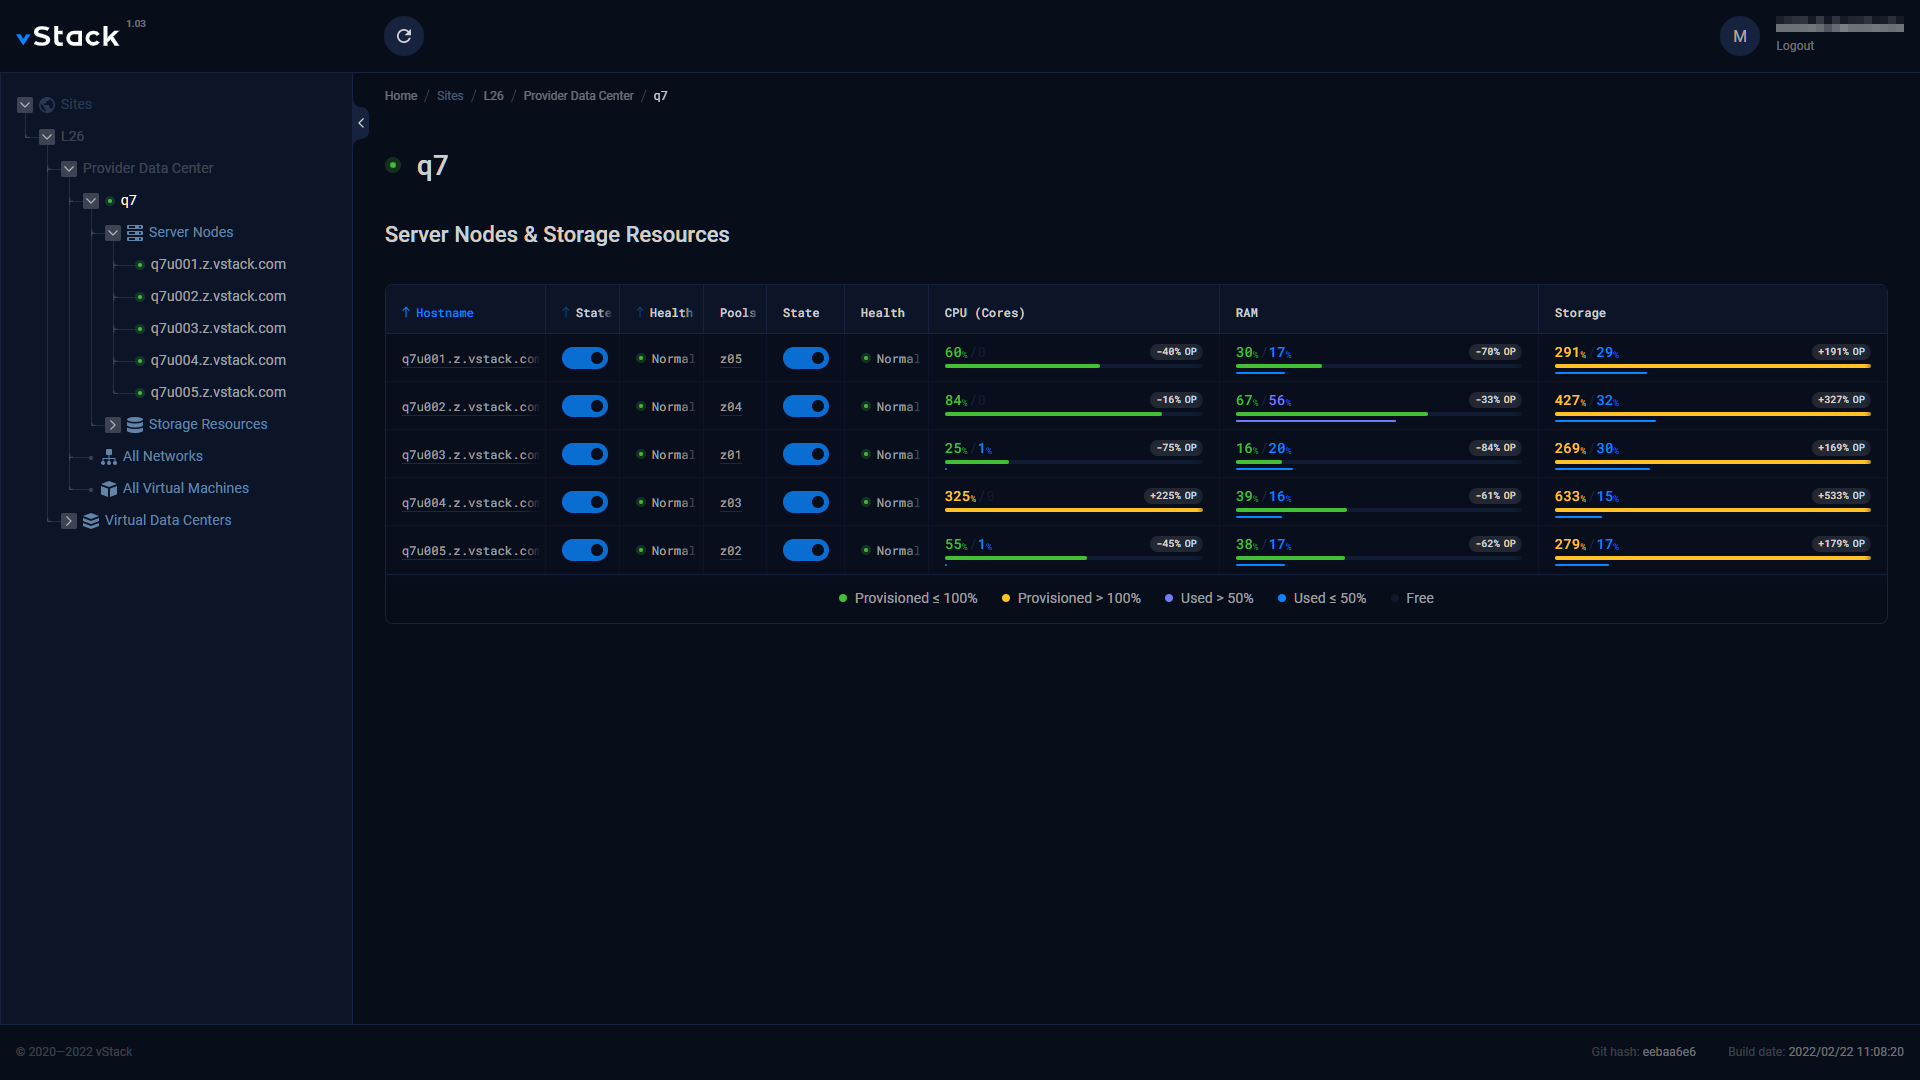Click the All Networks topology icon
The height and width of the screenshot is (1080, 1920).
click(x=109, y=456)
